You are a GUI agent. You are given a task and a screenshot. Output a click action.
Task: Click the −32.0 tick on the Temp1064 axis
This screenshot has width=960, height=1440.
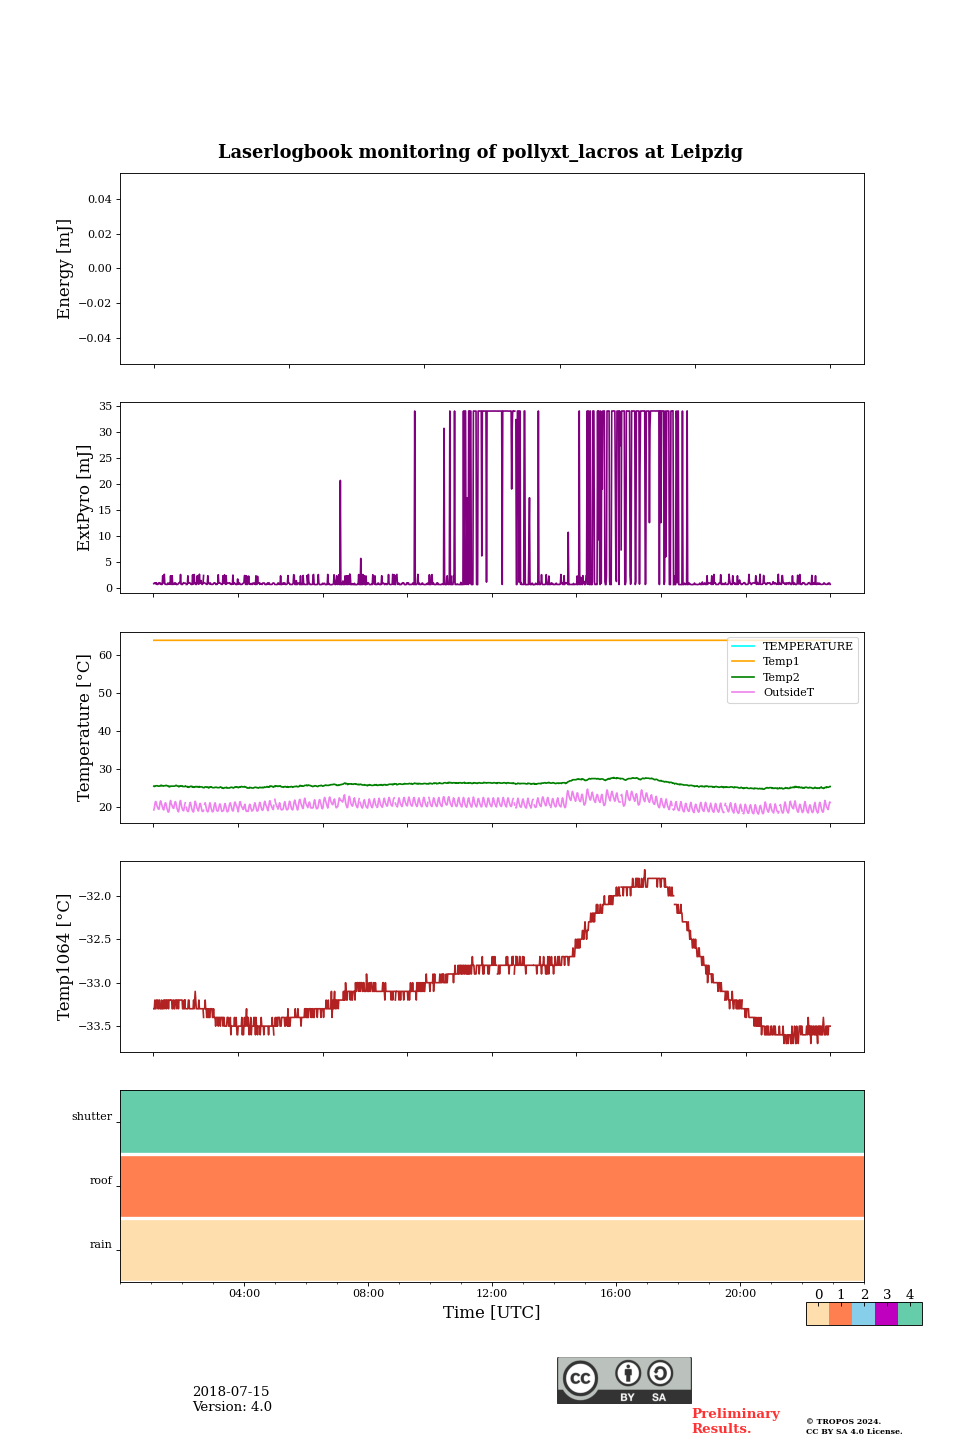tap(96, 896)
